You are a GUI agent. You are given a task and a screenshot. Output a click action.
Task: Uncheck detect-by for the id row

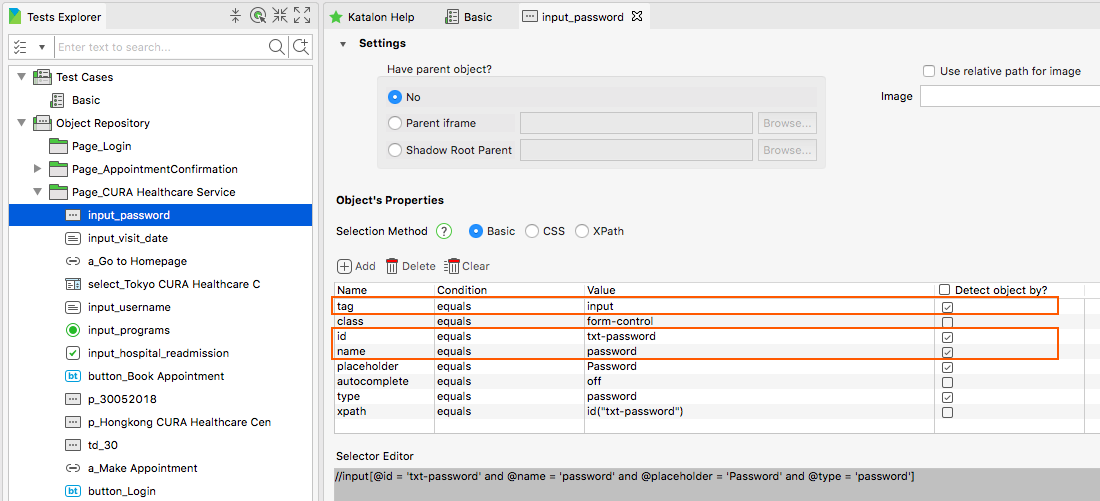click(x=948, y=338)
